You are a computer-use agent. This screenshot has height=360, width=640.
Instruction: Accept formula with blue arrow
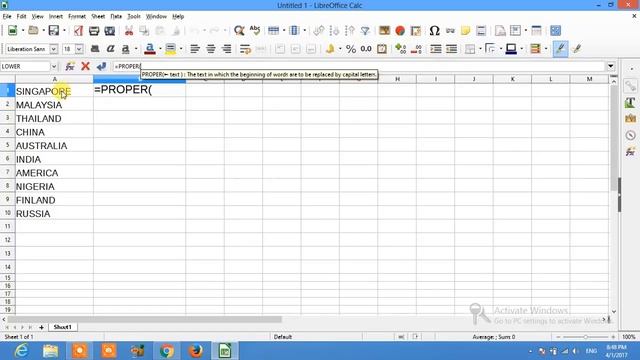(x=101, y=66)
